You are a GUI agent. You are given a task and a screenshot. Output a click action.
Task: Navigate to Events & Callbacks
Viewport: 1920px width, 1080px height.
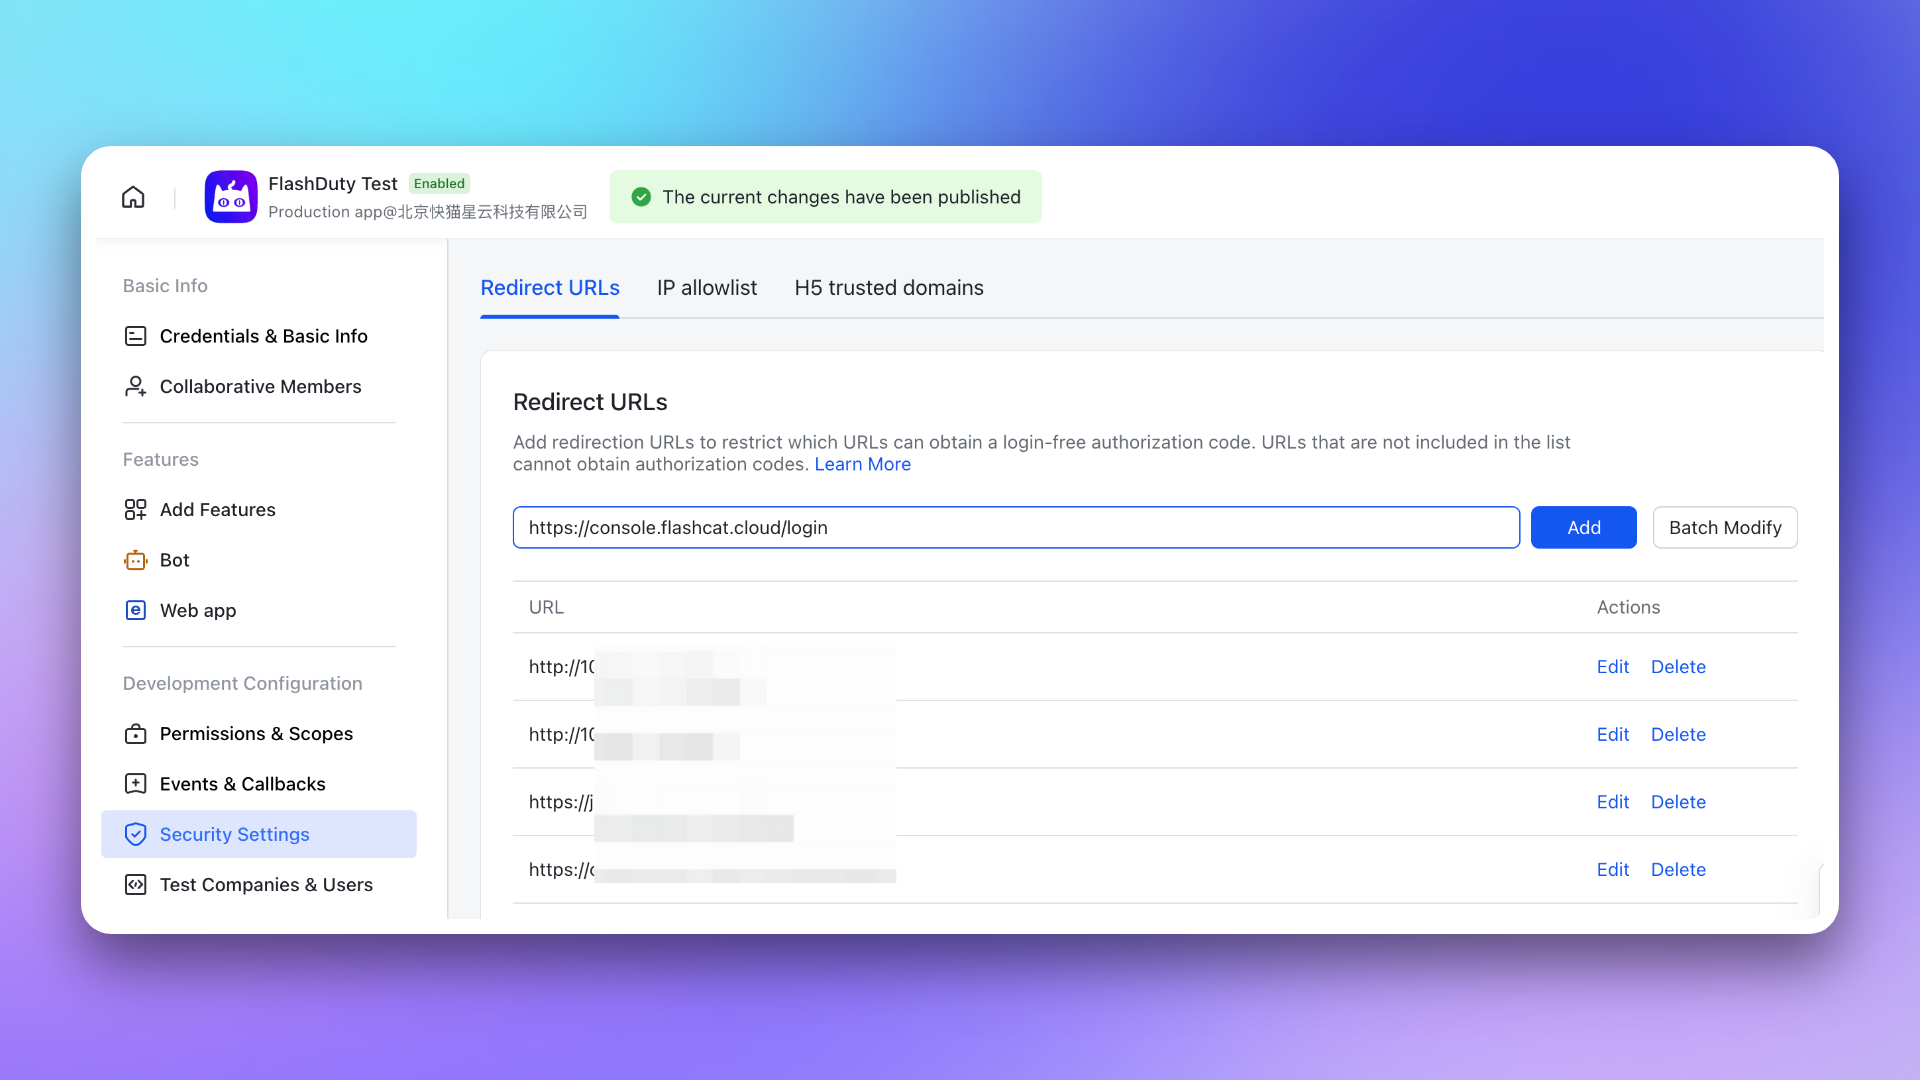[242, 784]
